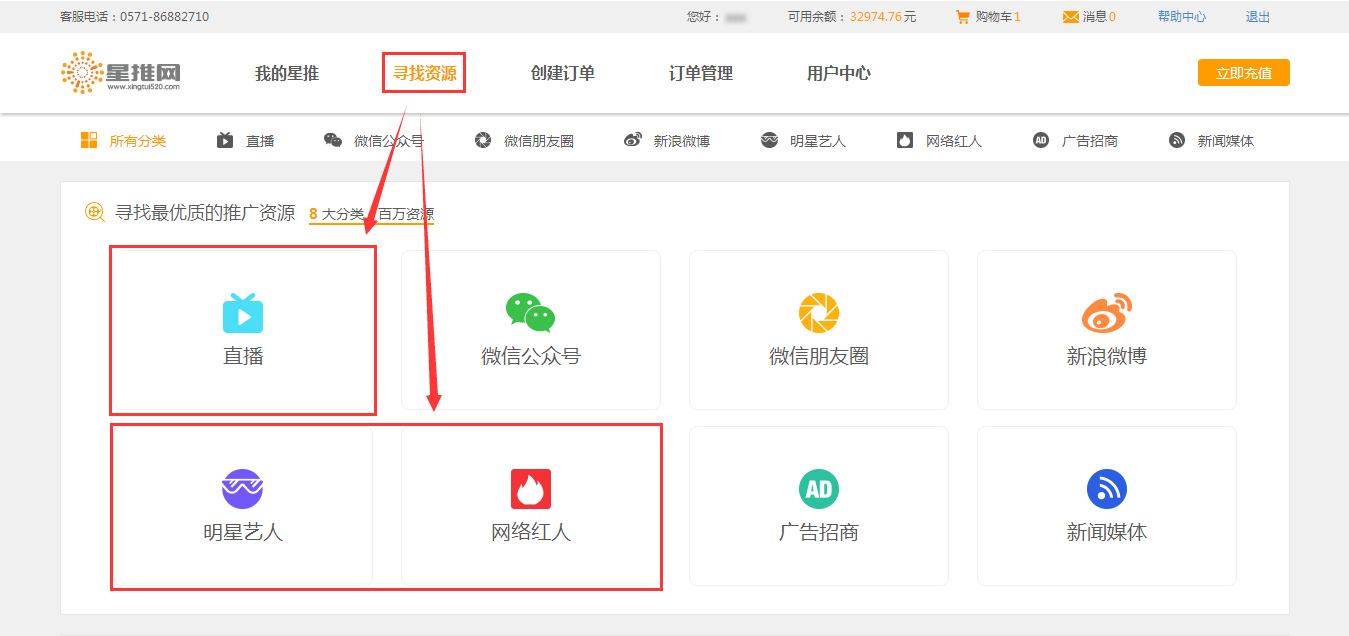Click the Weibo icon beside 新浪微博 in bar

pyautogui.click(x=633, y=140)
